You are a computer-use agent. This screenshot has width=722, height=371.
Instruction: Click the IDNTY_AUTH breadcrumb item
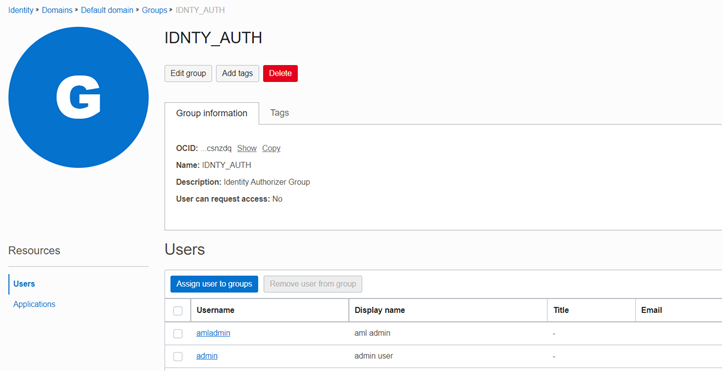click(x=200, y=10)
